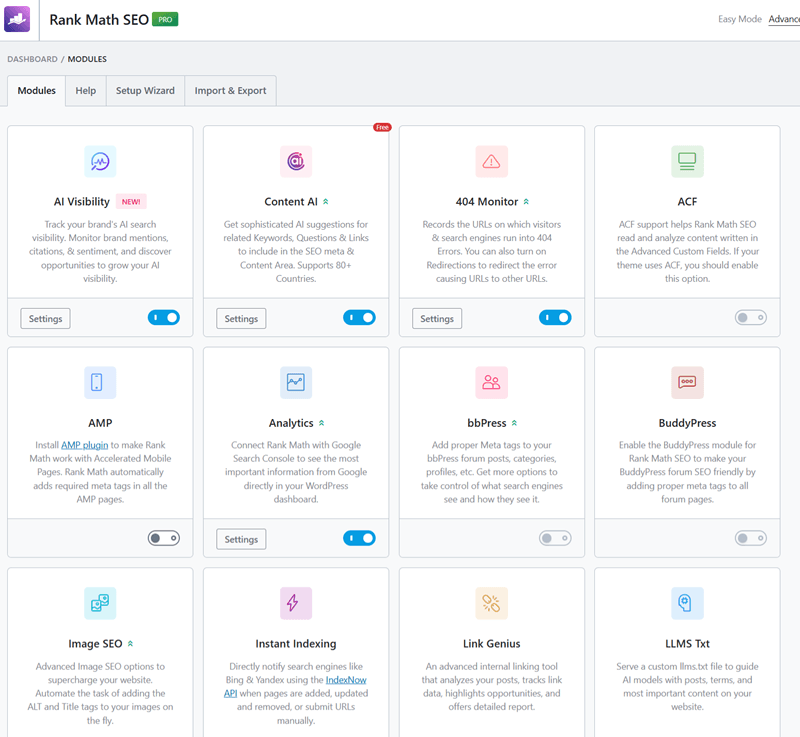The height and width of the screenshot is (737, 800).
Task: Click the 404 Monitor heading
Action: pyautogui.click(x=487, y=202)
